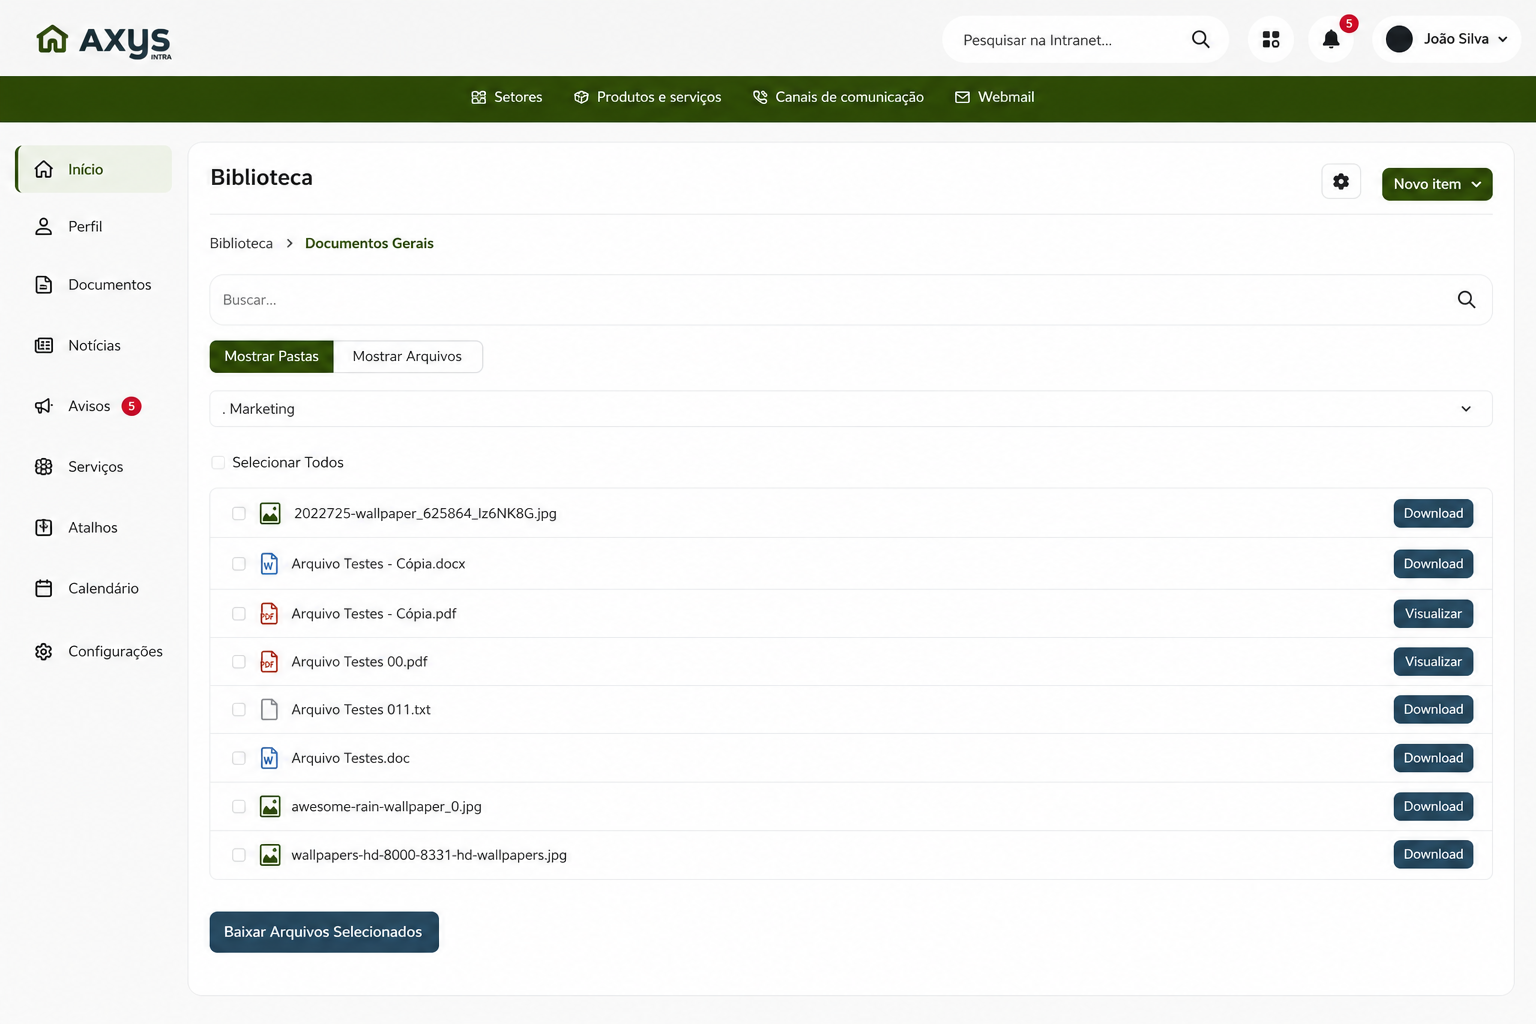Open the notifications bell icon
The image size is (1536, 1024).
1331,39
